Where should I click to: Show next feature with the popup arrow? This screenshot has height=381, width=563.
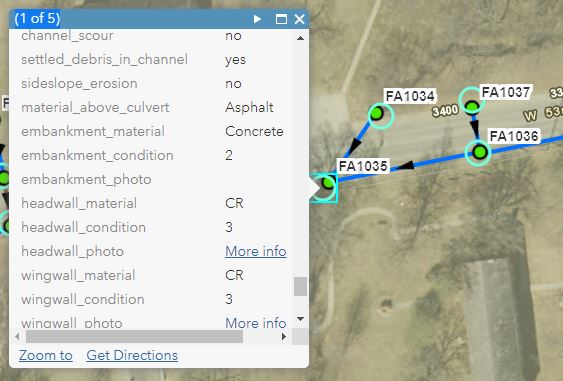[x=257, y=19]
